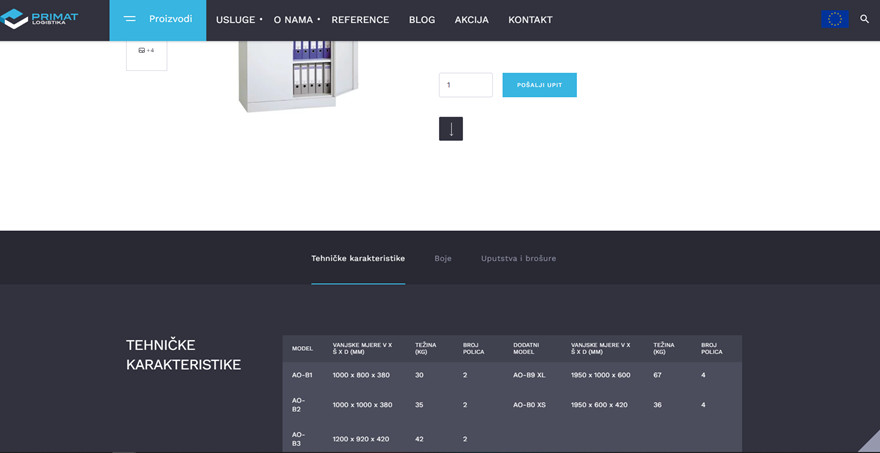The width and height of the screenshot is (880, 453).
Task: Click the down arrow scroll button
Action: pos(450,129)
